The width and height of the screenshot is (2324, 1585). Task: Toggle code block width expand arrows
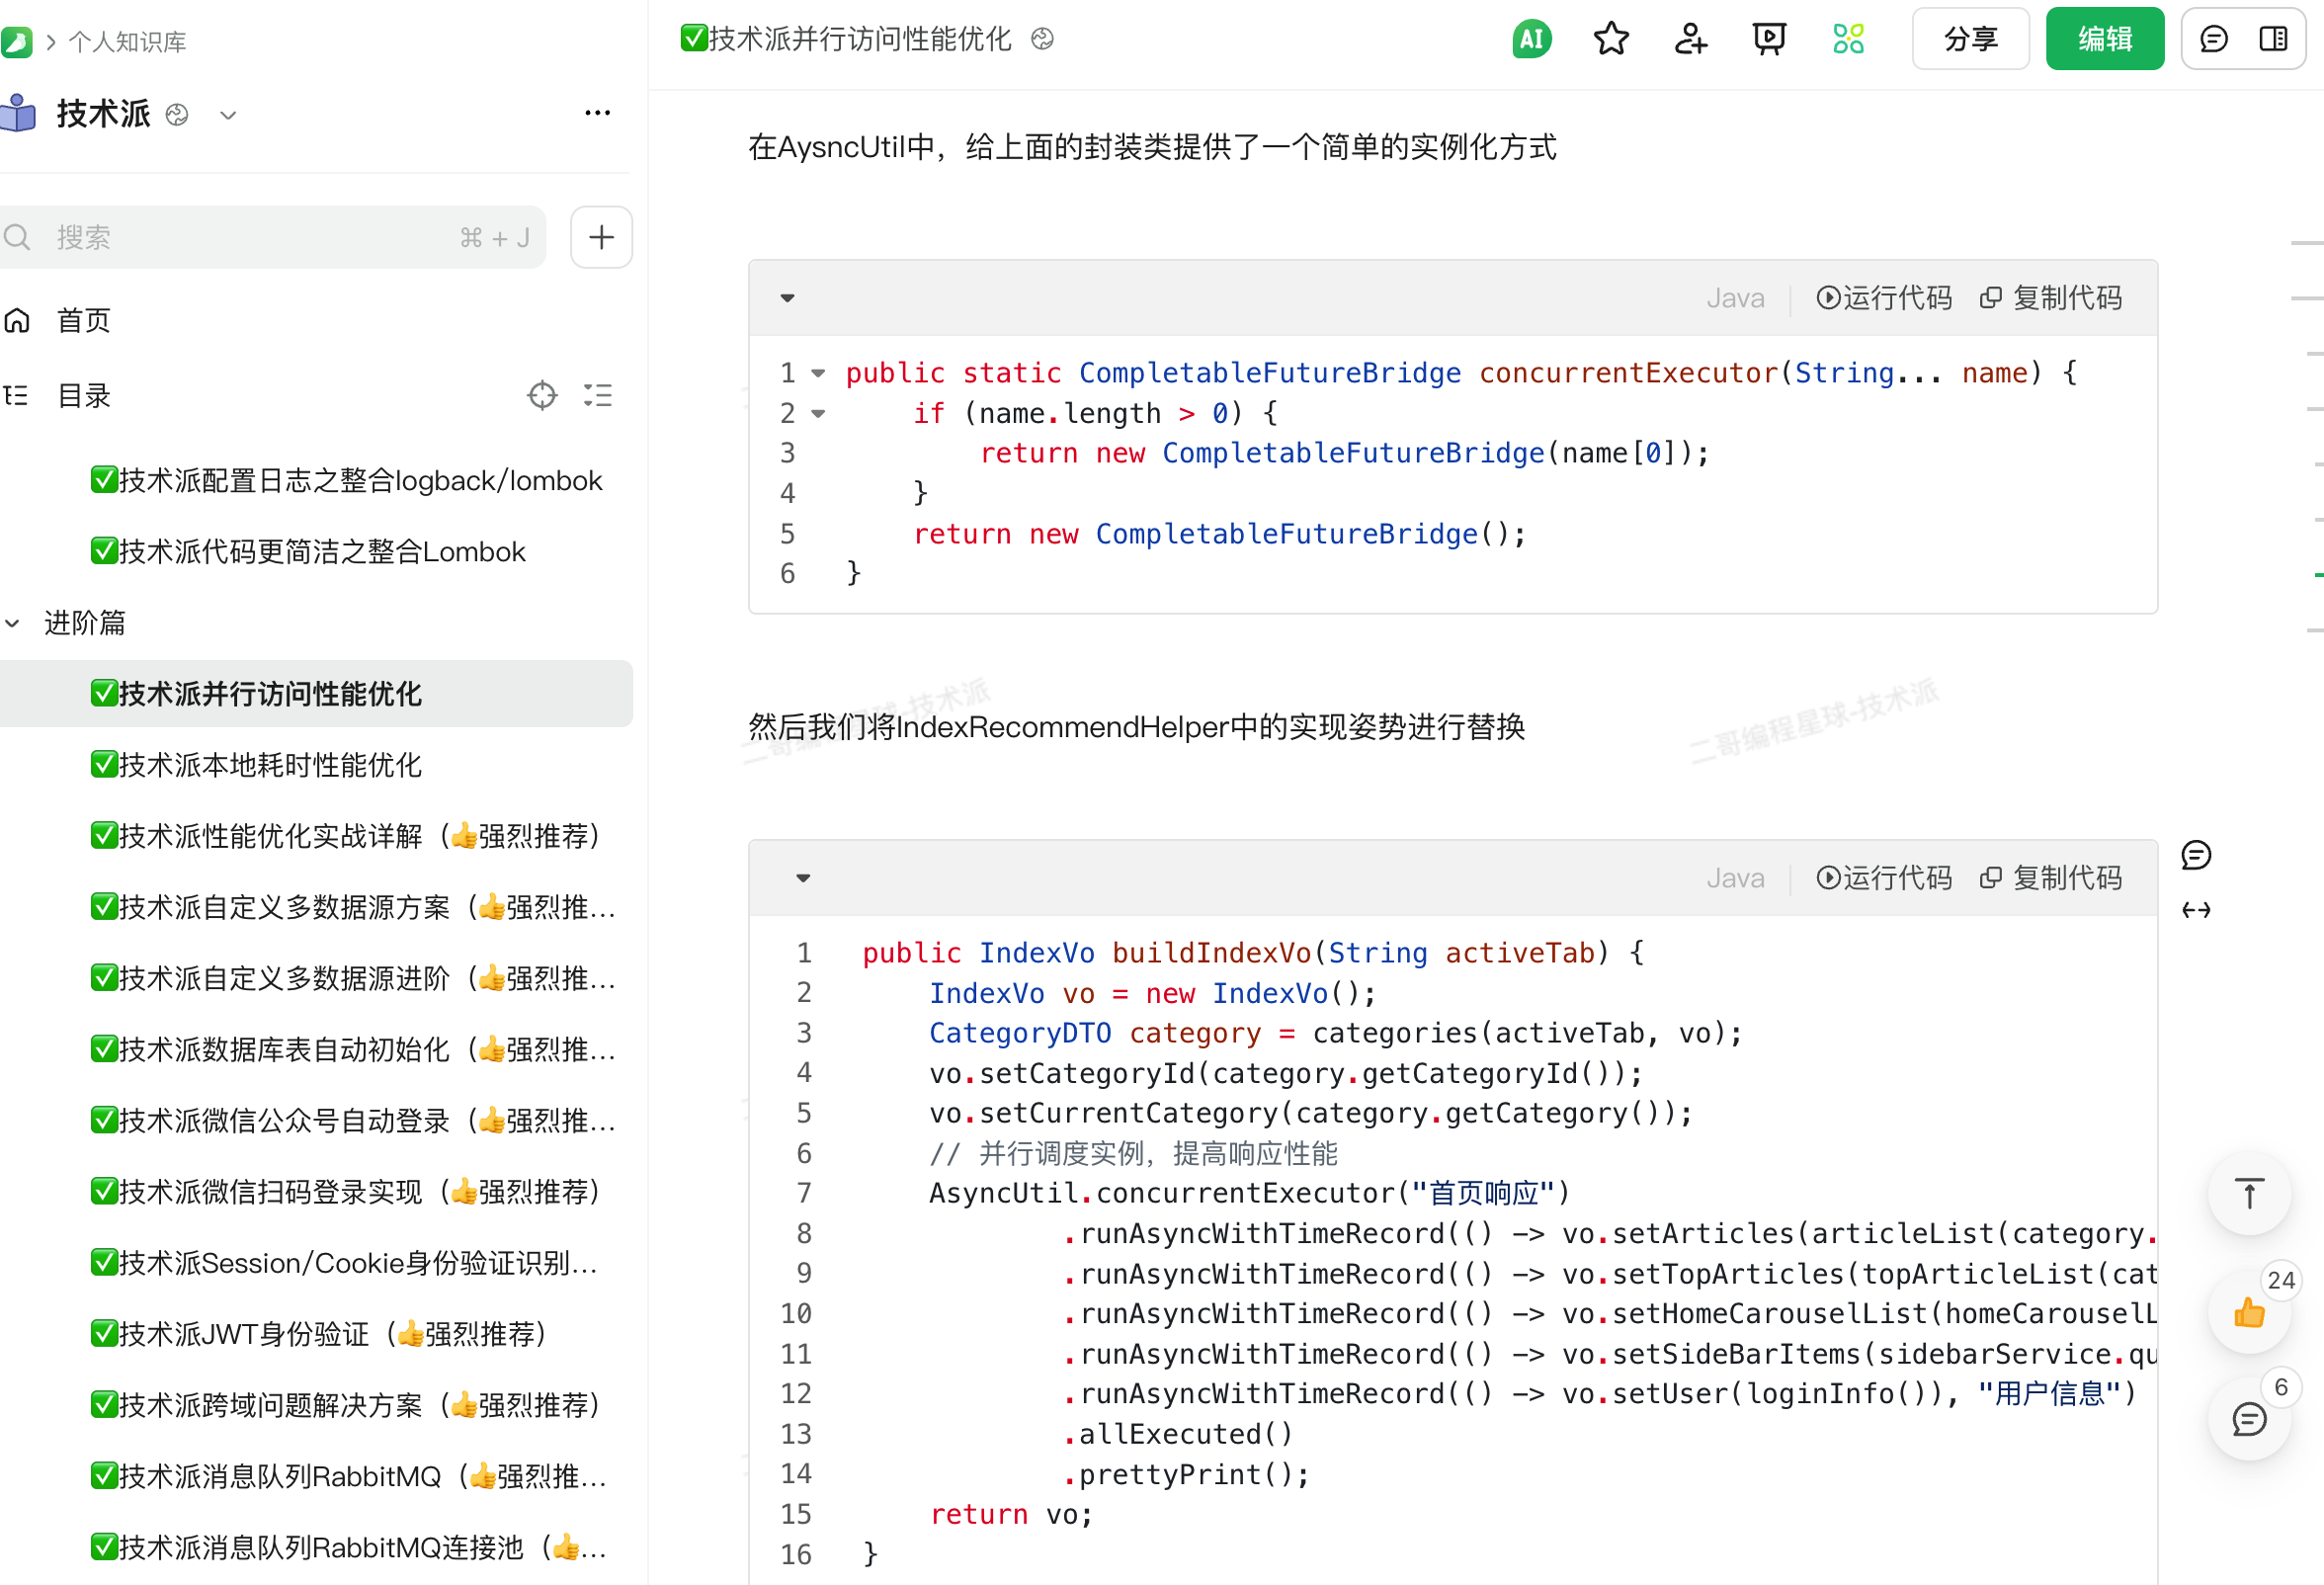point(2196,910)
